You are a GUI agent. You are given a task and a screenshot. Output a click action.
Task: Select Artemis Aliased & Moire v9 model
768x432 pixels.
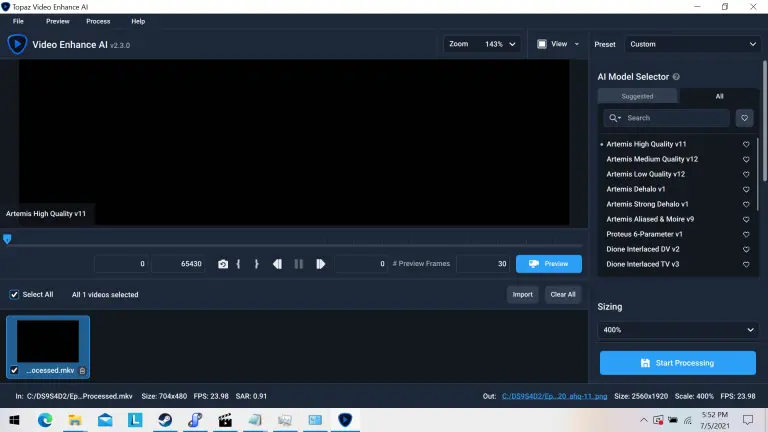coord(650,219)
